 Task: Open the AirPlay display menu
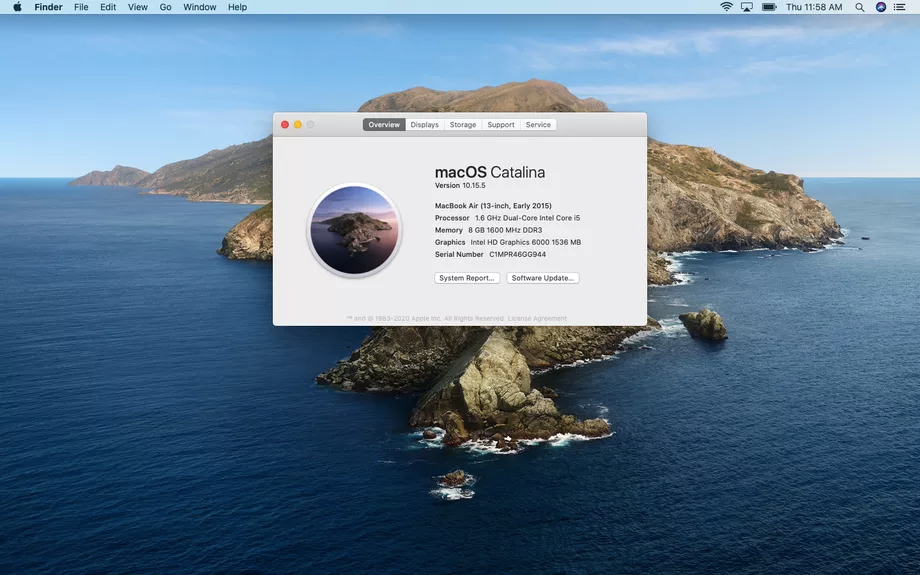[747, 7]
